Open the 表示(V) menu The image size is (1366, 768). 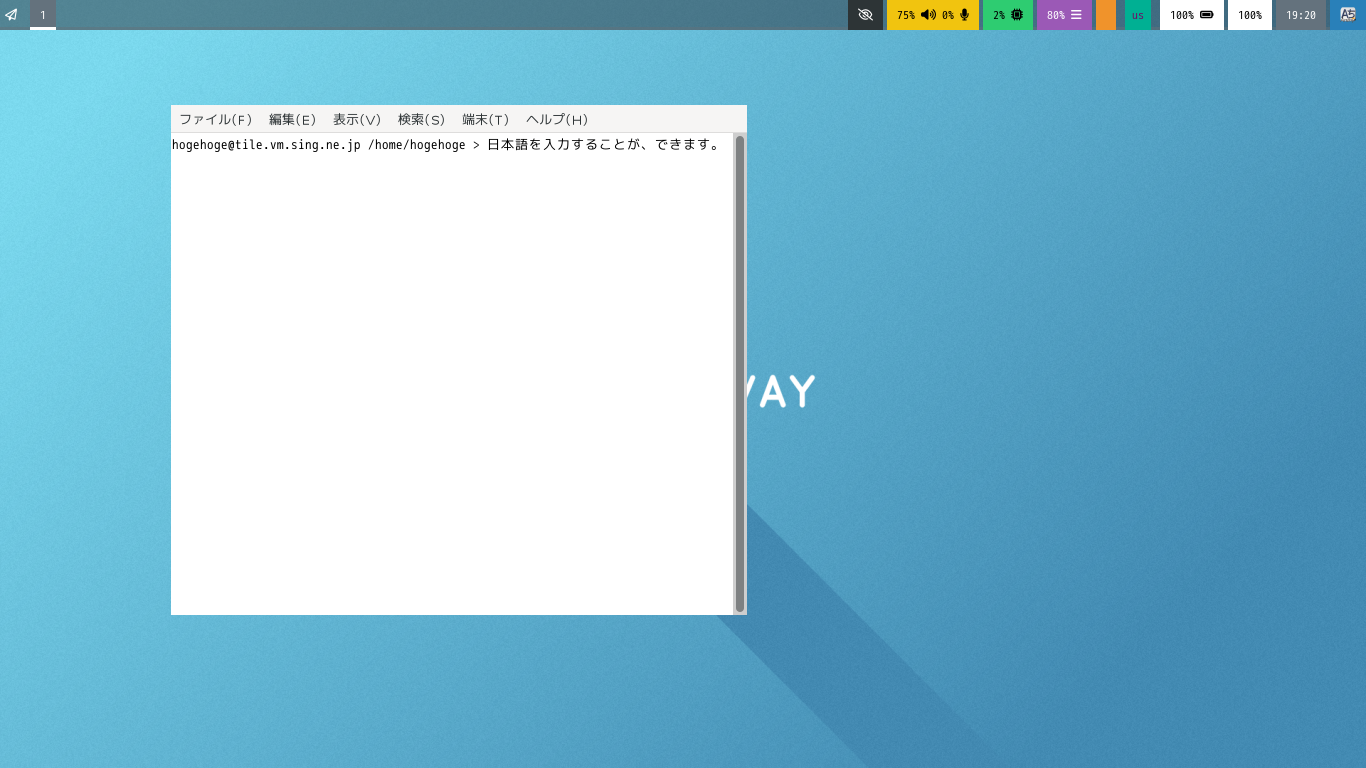click(357, 119)
